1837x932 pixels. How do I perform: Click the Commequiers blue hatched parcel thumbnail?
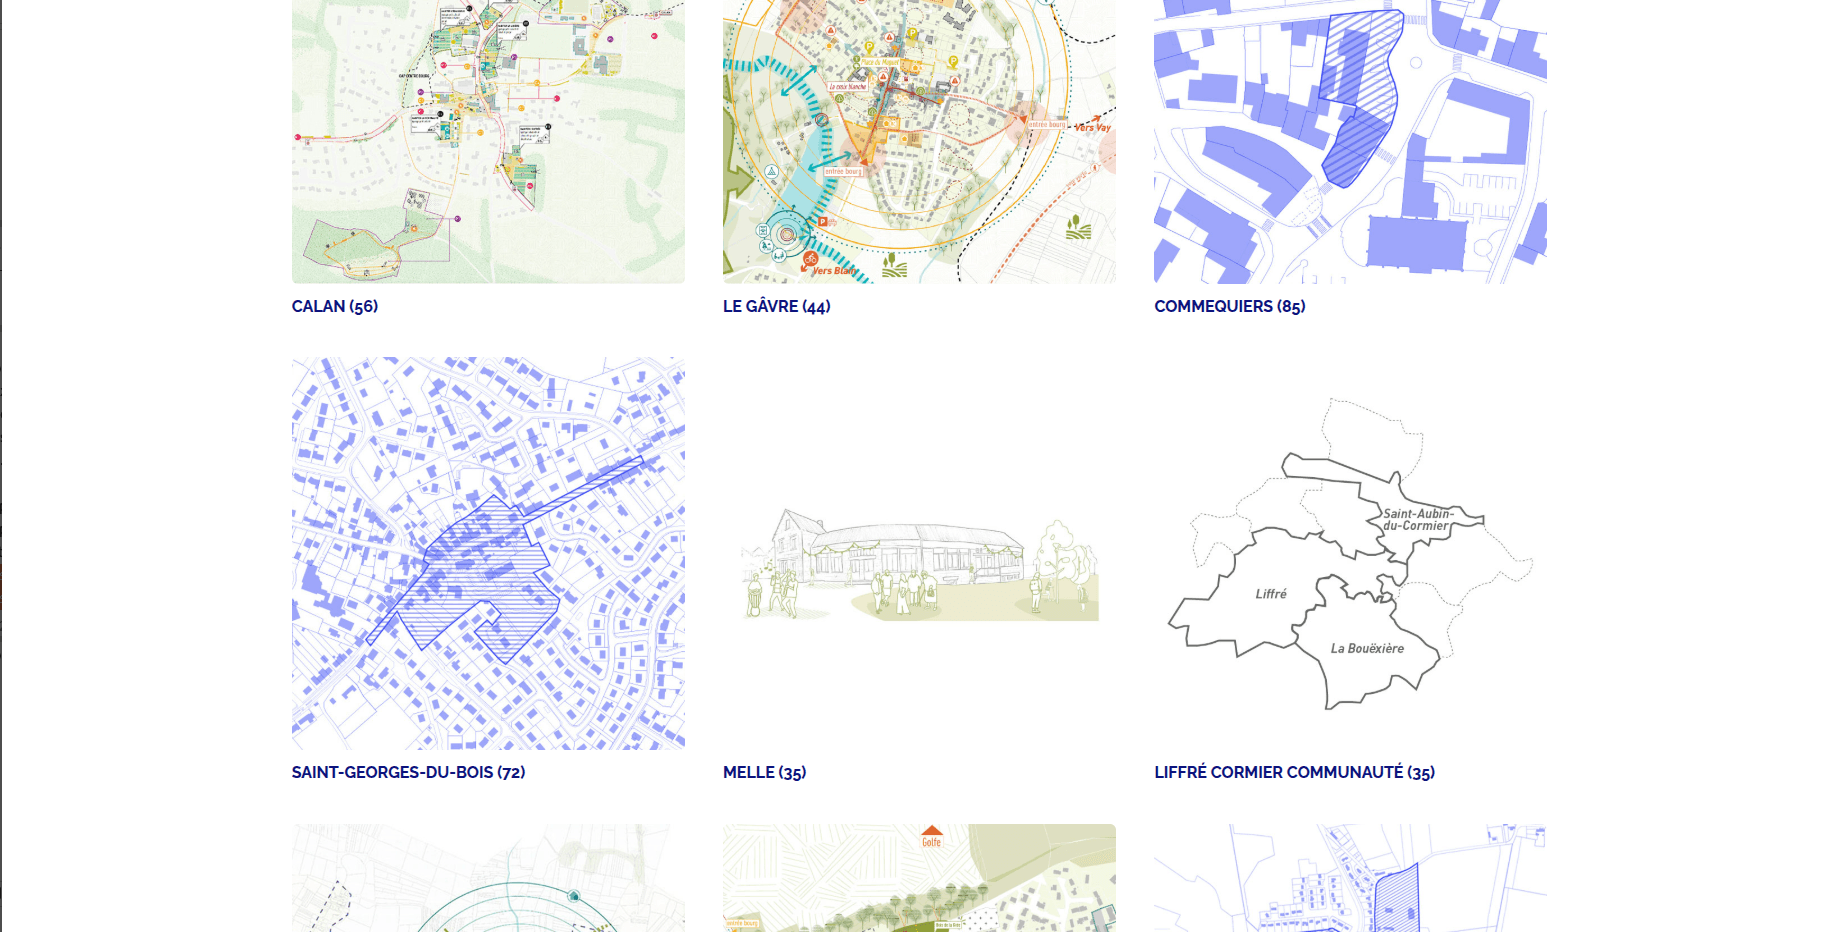tap(1350, 140)
